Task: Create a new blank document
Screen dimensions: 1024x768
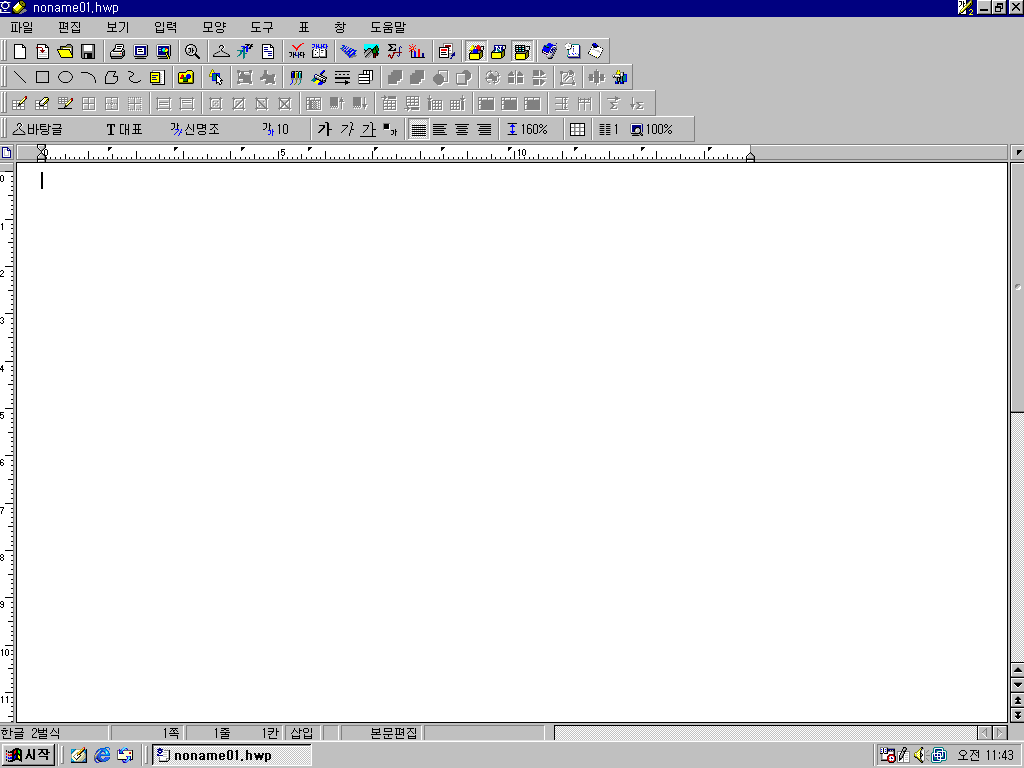Action: (20, 52)
